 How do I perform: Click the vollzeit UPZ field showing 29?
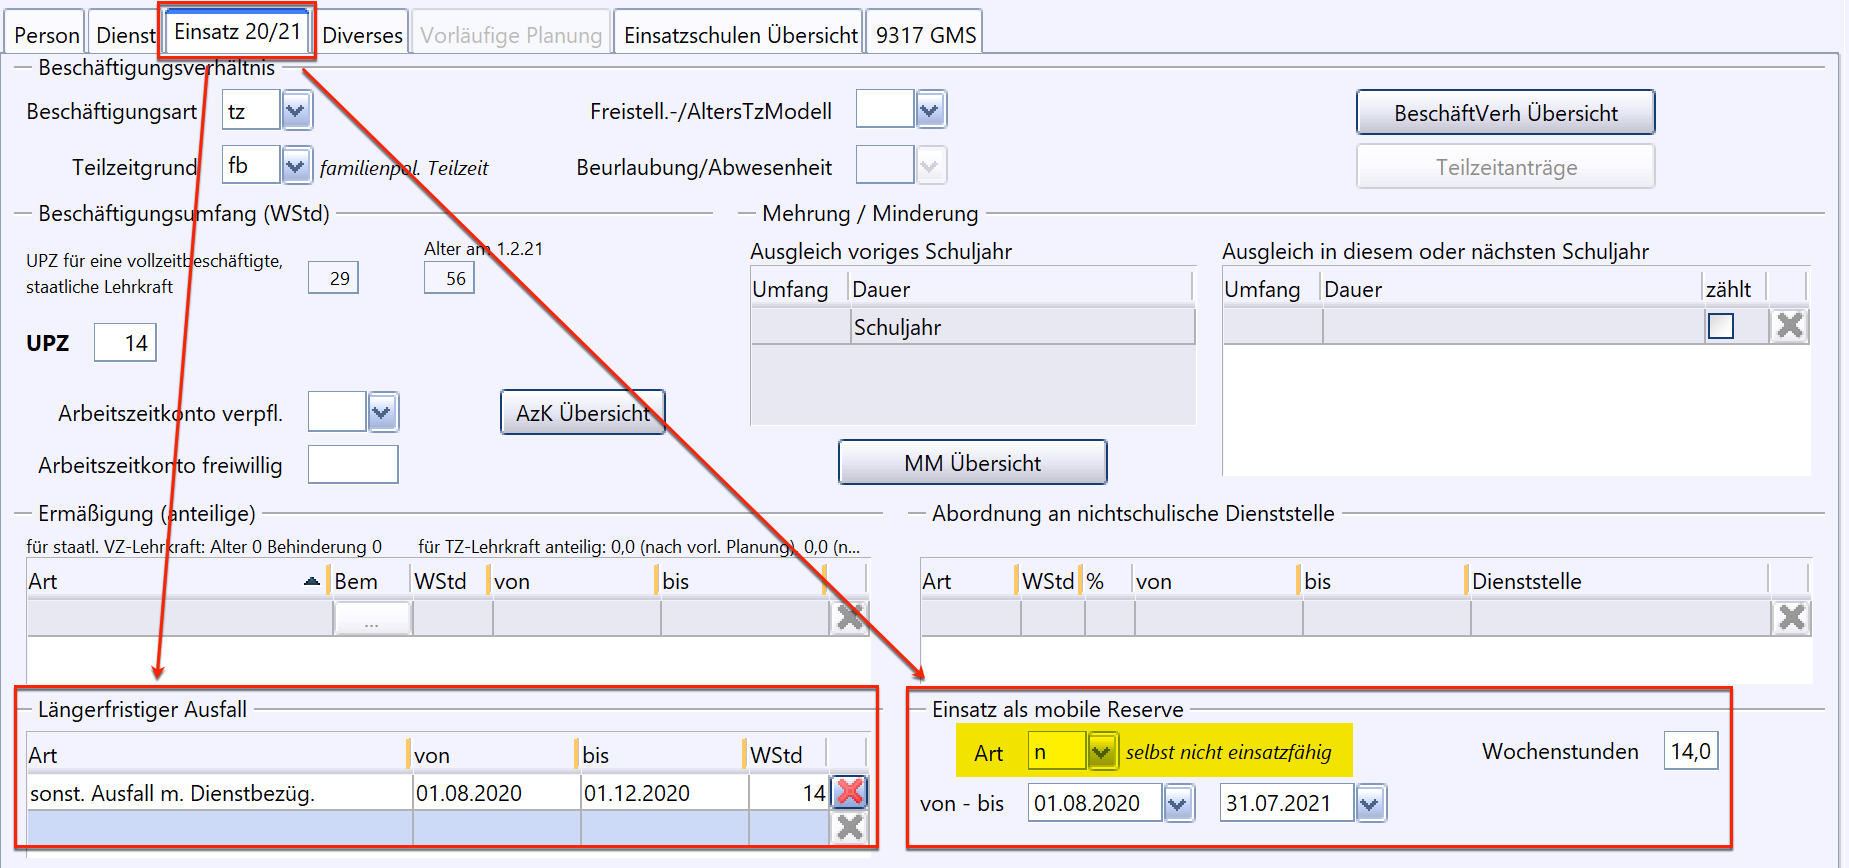pos(333,278)
